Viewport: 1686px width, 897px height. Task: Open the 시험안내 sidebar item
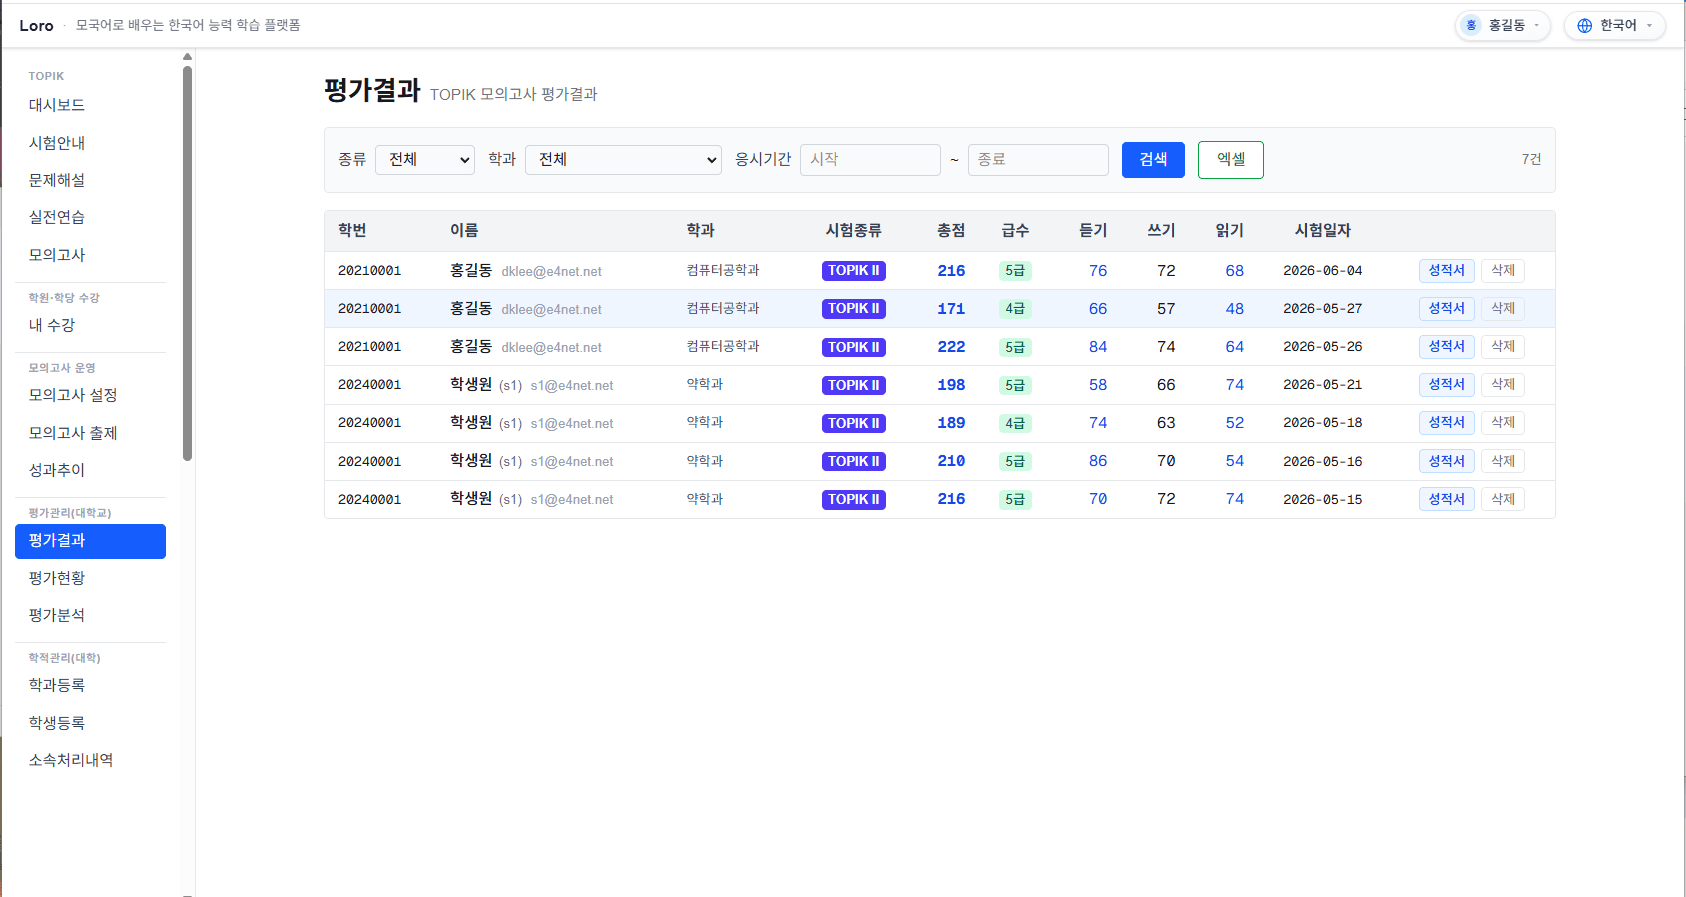click(x=90, y=143)
